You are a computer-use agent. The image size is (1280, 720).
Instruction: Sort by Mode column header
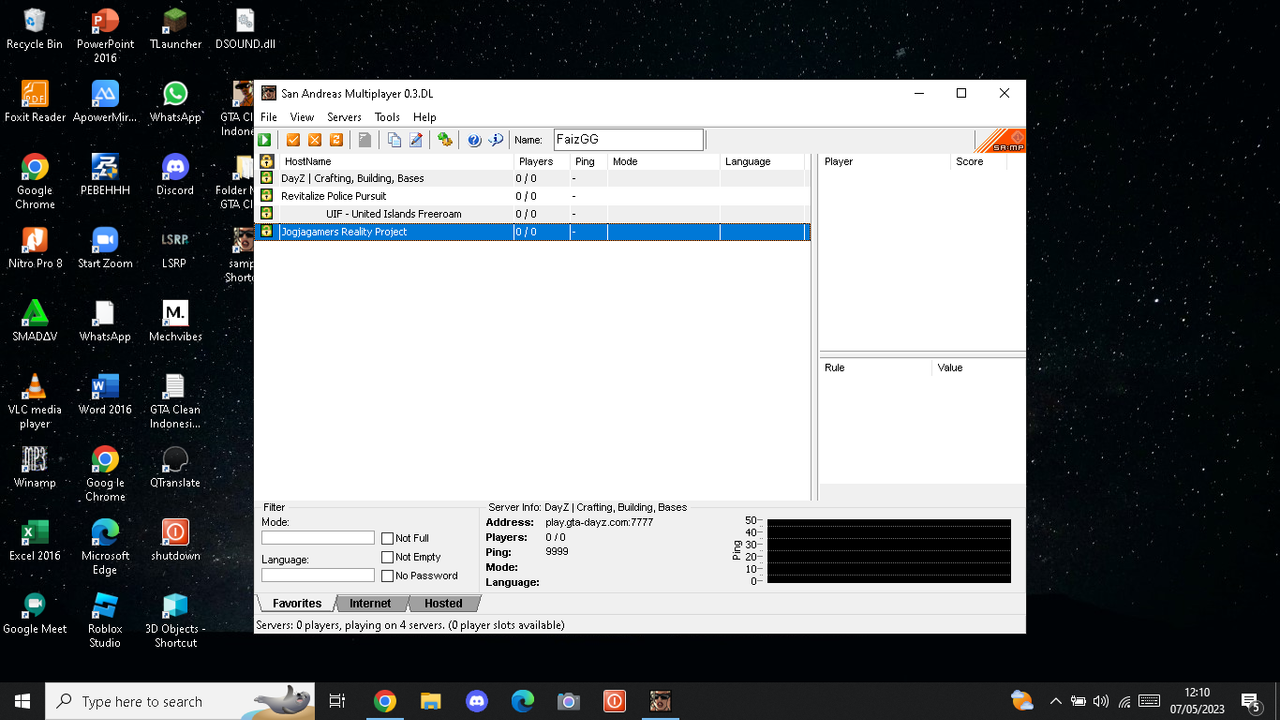663,161
